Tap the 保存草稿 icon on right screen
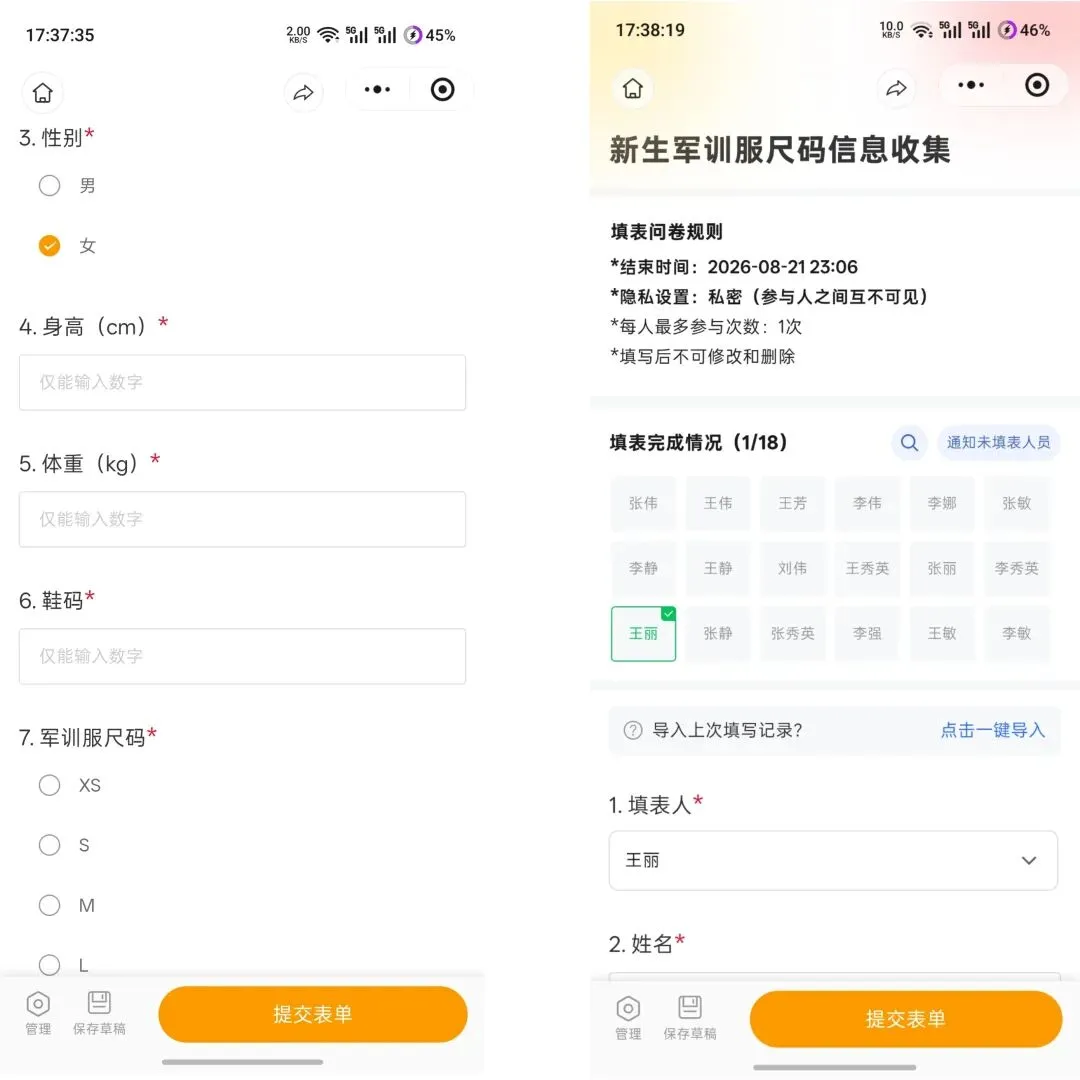Screen dimensions: 1080x1080 tap(689, 1017)
